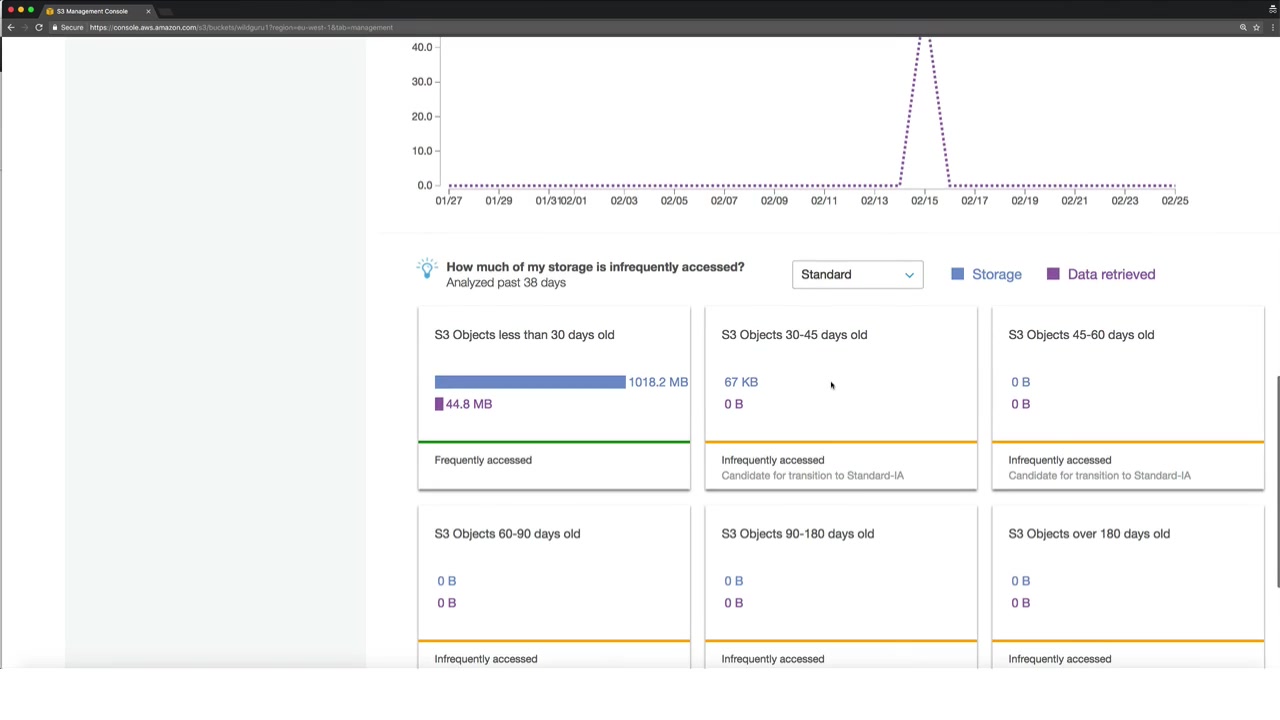Click the browser back arrow
Screen dimensions: 1280x720
[11, 27]
